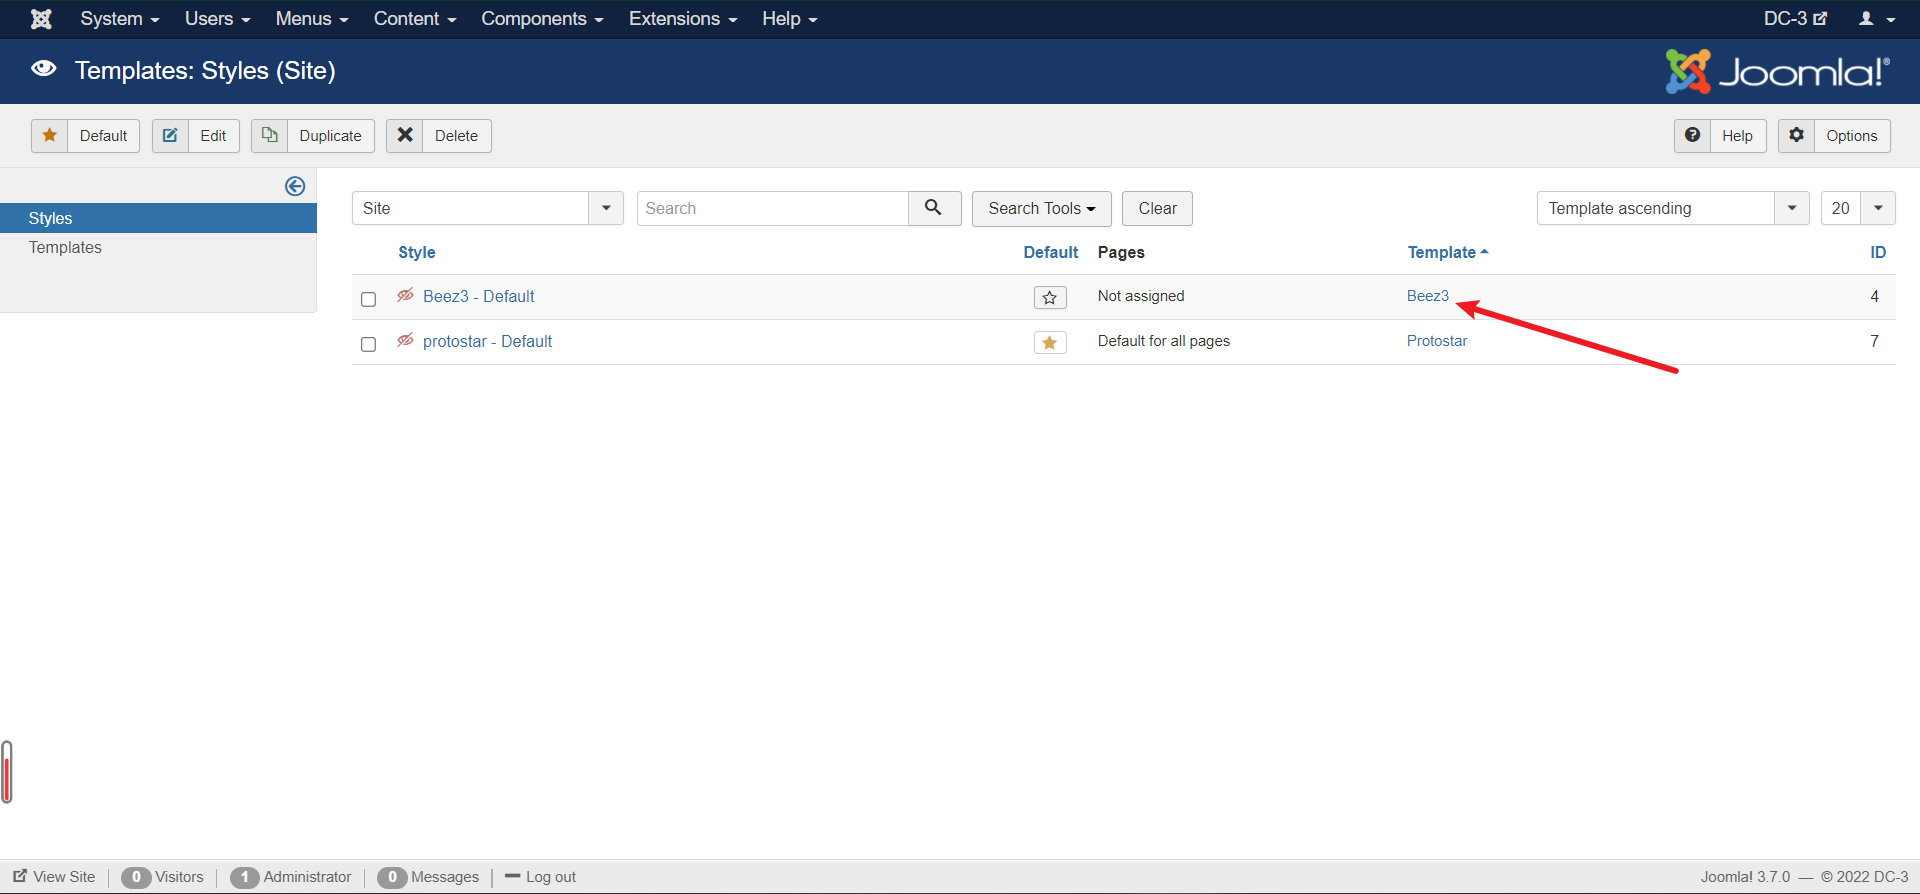Screen dimensions: 1920x894
Task: Open DC-3 site link in header
Action: 1796,19
